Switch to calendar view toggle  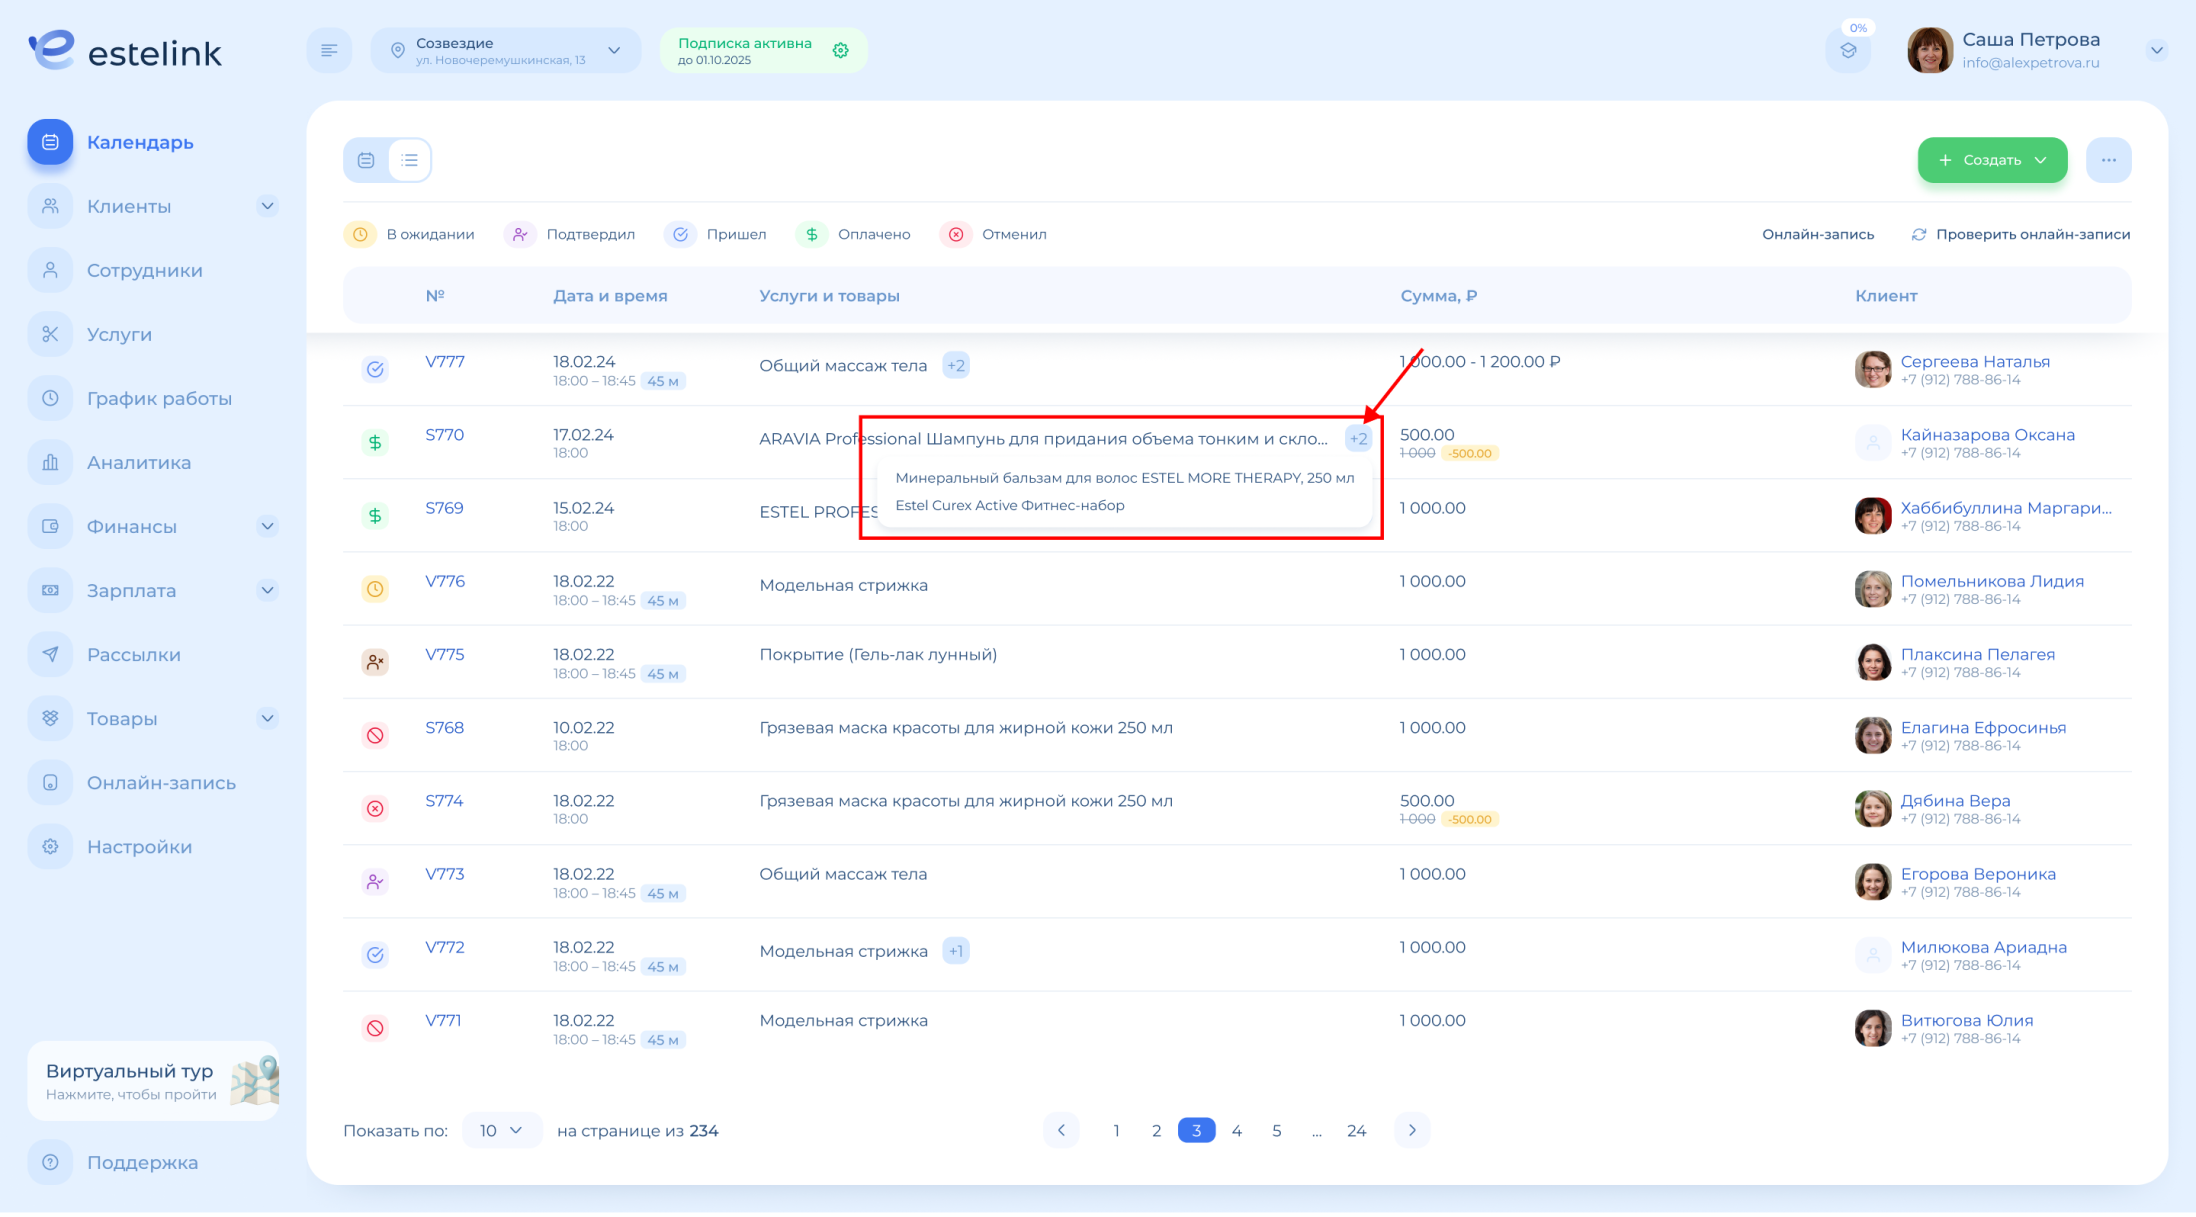[x=366, y=160]
